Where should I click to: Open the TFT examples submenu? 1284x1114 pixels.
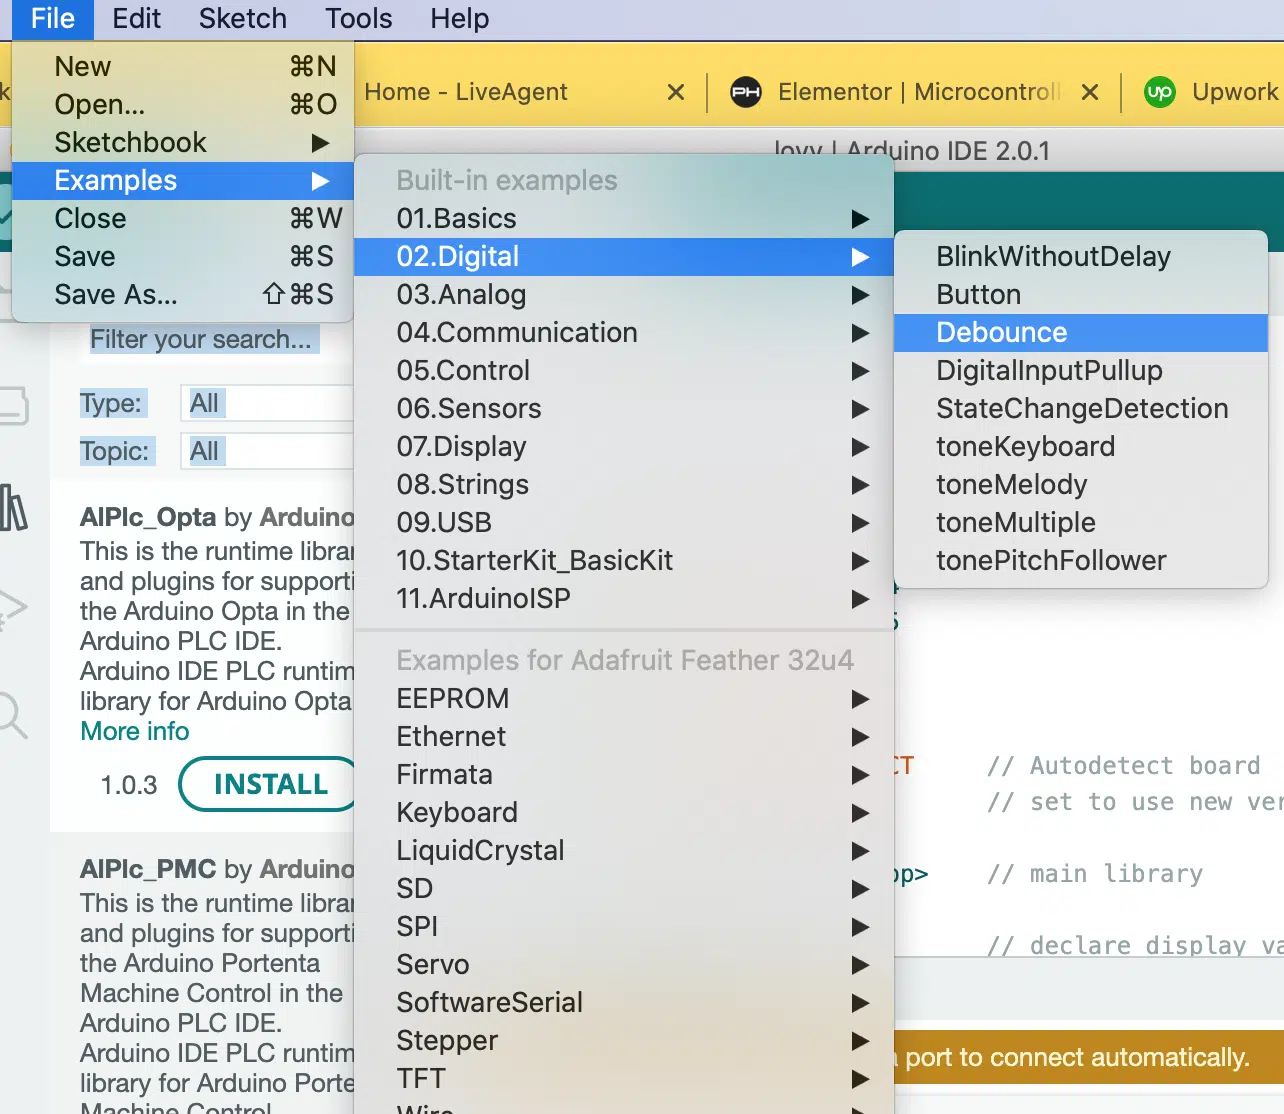click(624, 1079)
